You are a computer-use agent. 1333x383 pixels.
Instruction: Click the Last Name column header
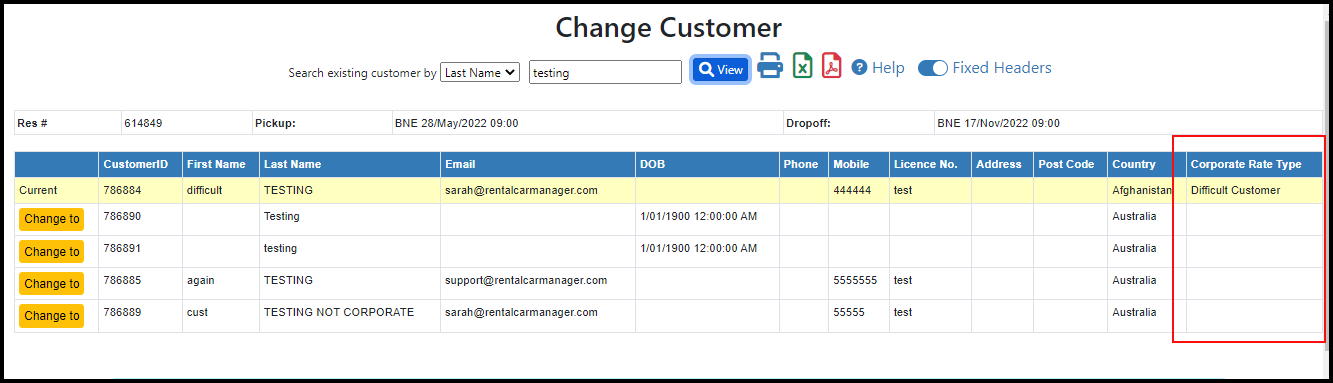pyautogui.click(x=292, y=164)
